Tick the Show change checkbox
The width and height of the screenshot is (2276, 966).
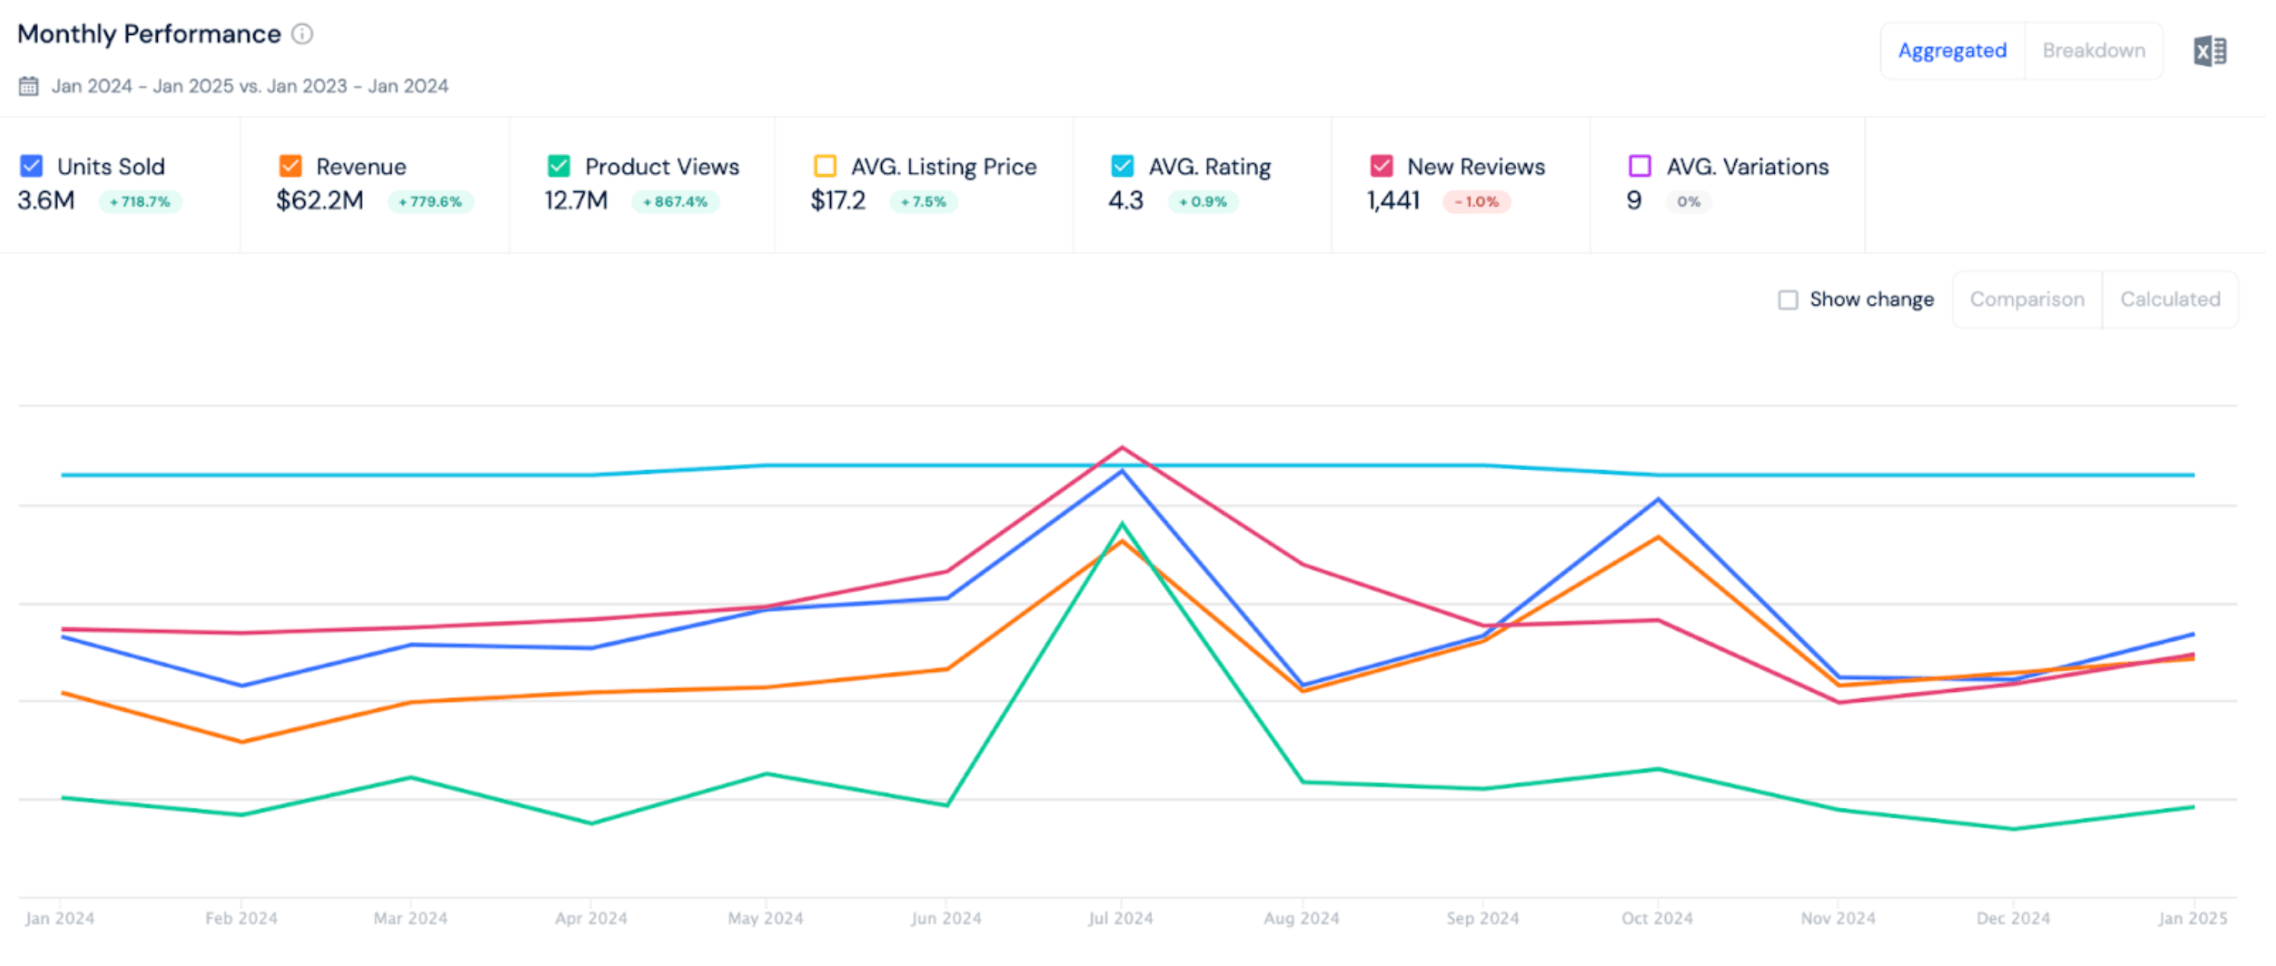(1788, 300)
